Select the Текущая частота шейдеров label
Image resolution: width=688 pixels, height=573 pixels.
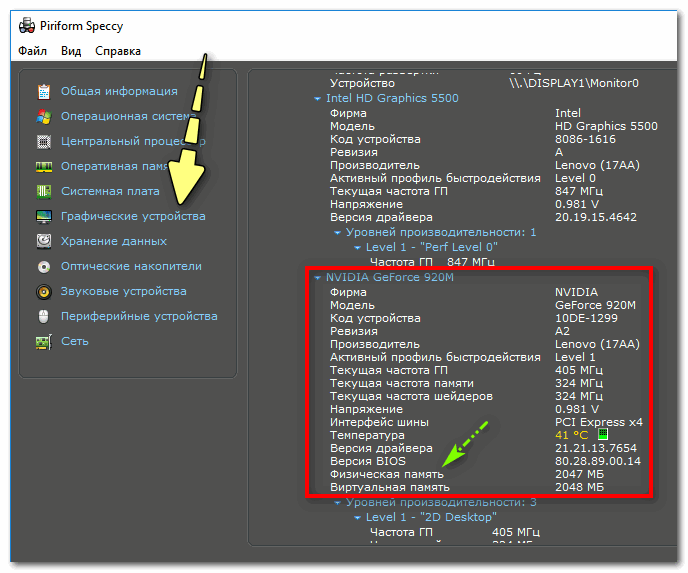tap(412, 397)
